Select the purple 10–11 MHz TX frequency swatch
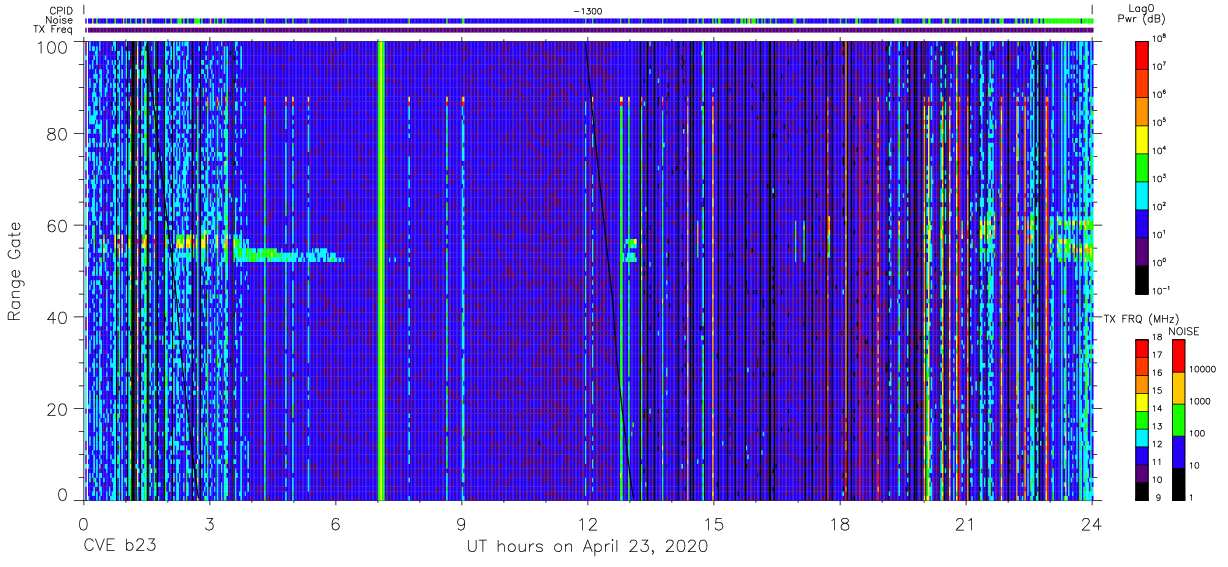This screenshot has height=567, width=1228. 1142,472
